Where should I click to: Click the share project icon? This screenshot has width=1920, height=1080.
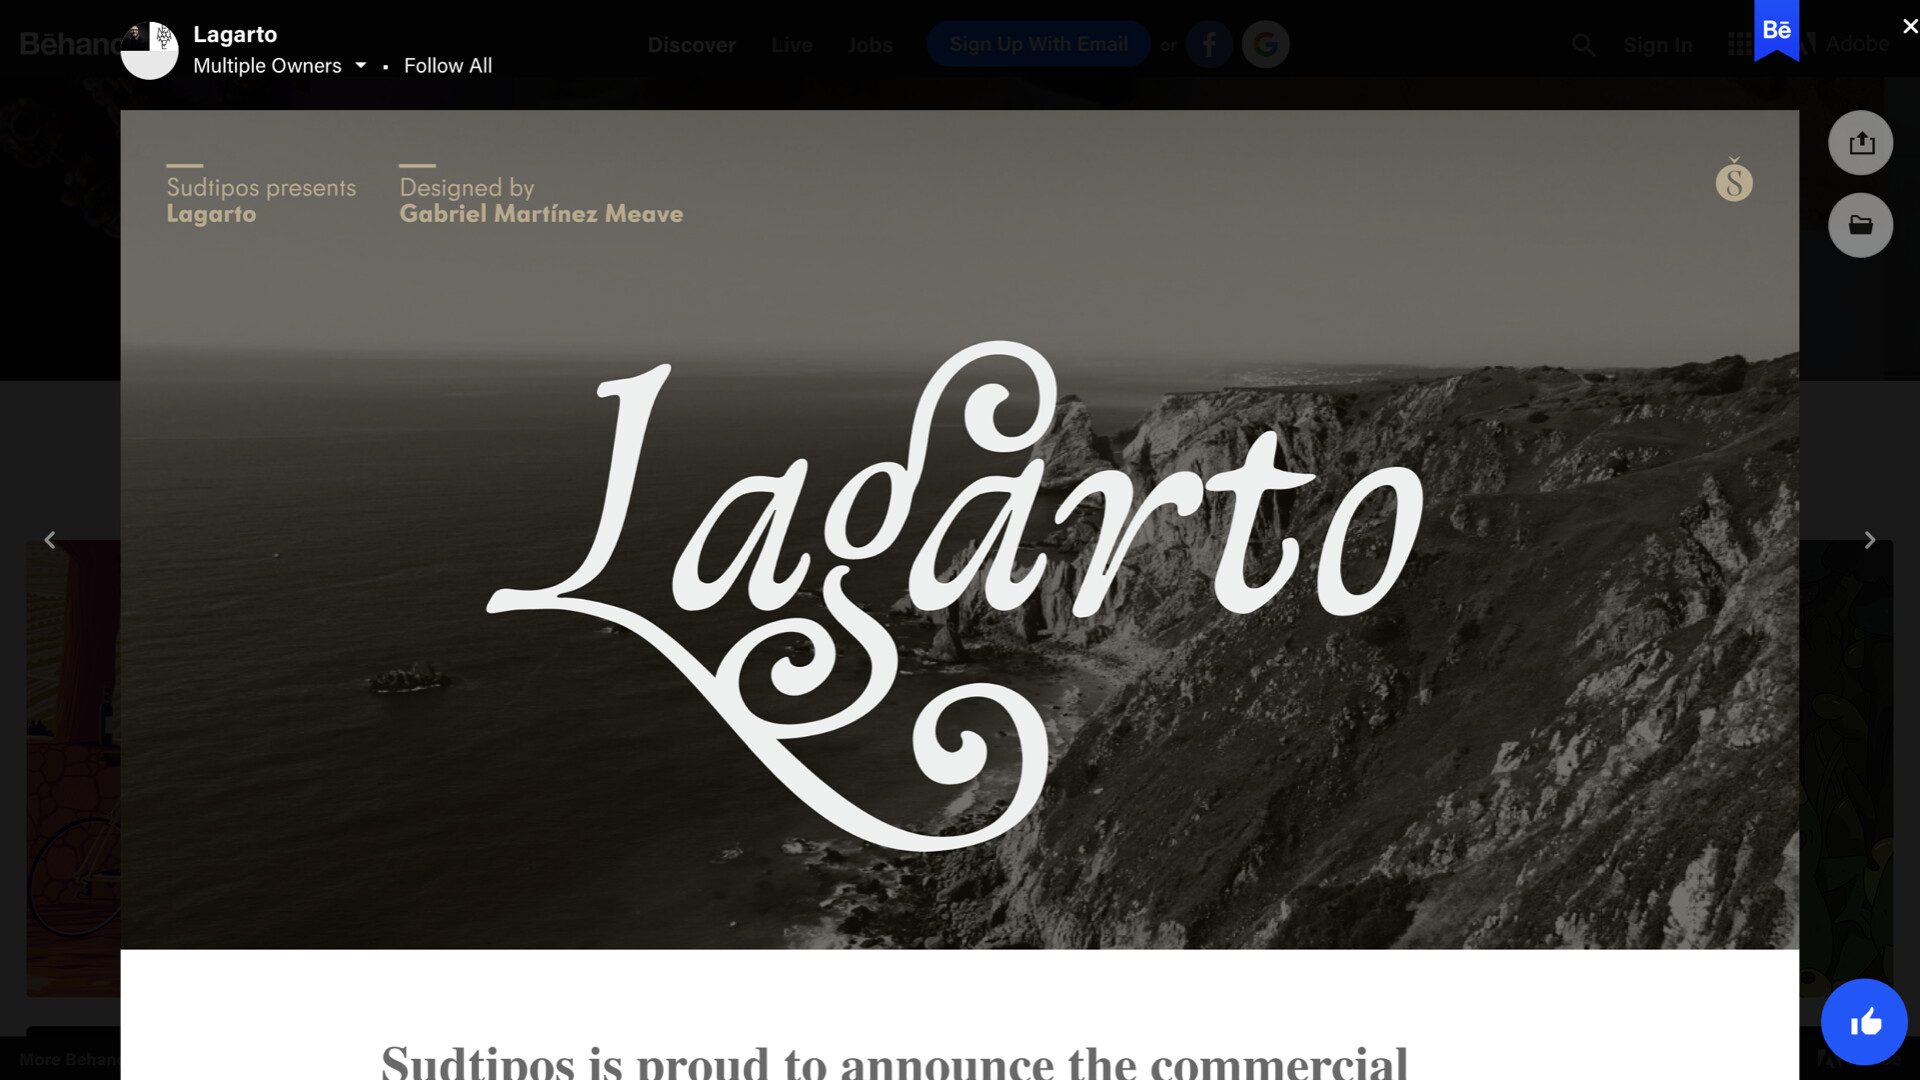[x=1860, y=143]
